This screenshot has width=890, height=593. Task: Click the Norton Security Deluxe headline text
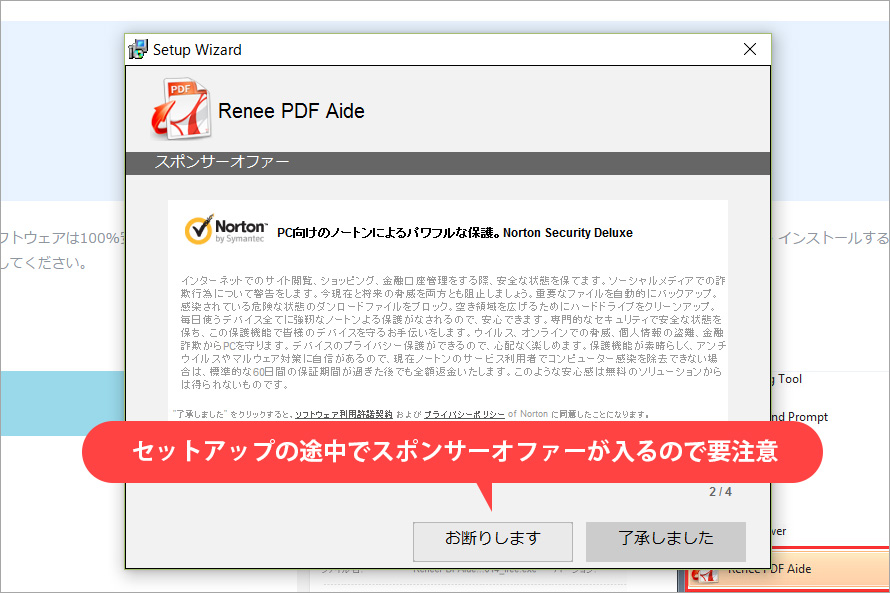(x=455, y=233)
